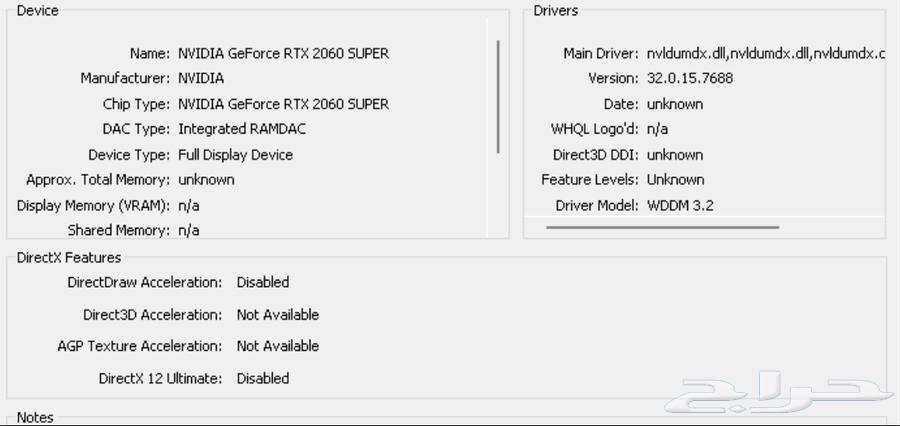This screenshot has width=900, height=426.
Task: Click the WHQL Logo'd n/a value
Action: tap(657, 129)
